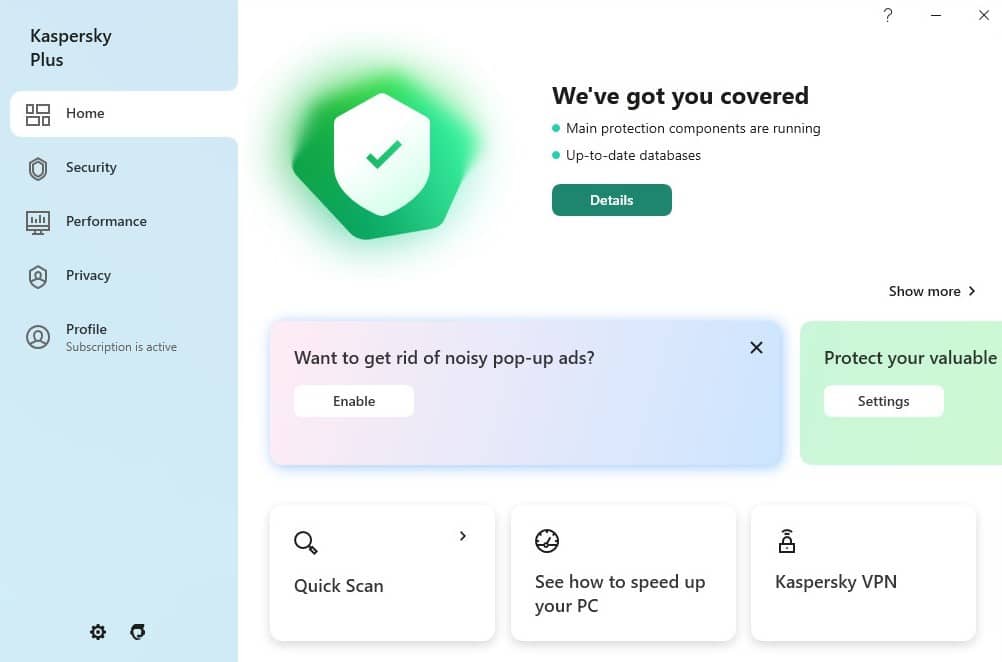Image resolution: width=1002 pixels, height=662 pixels.
Task: Go to the Home section
Action: (85, 114)
